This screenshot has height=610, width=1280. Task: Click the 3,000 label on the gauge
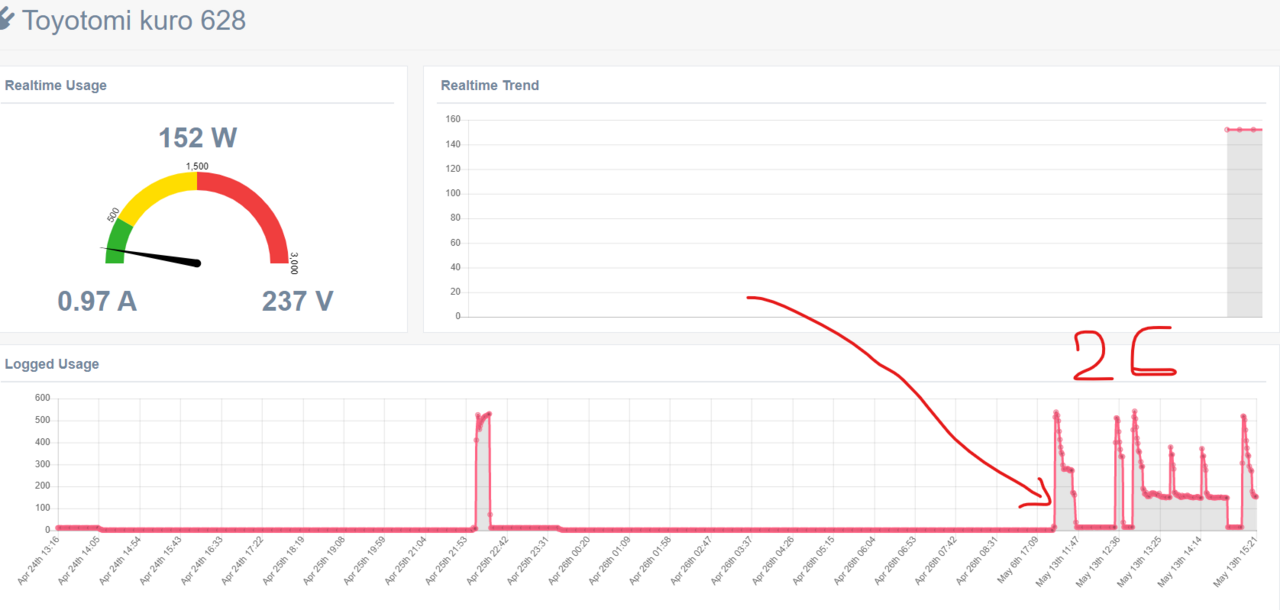pyautogui.click(x=294, y=263)
